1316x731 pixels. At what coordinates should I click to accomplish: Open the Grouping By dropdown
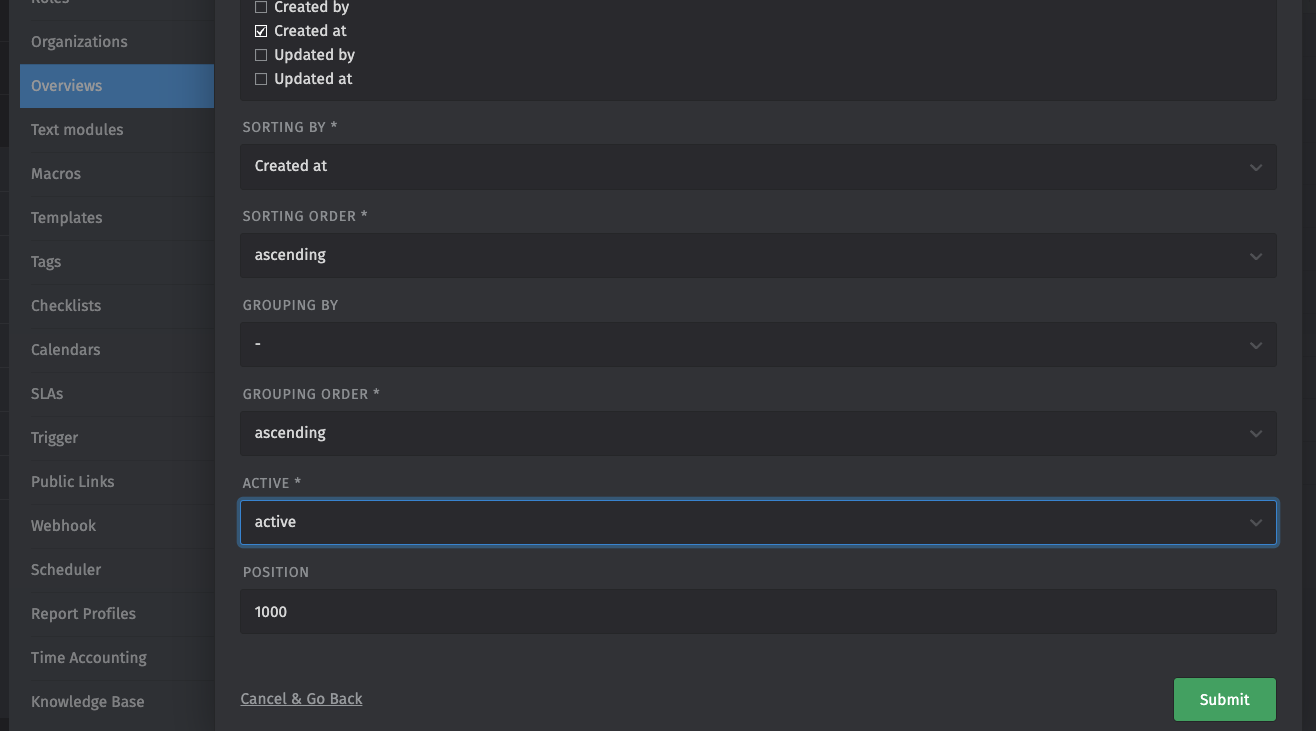757,345
